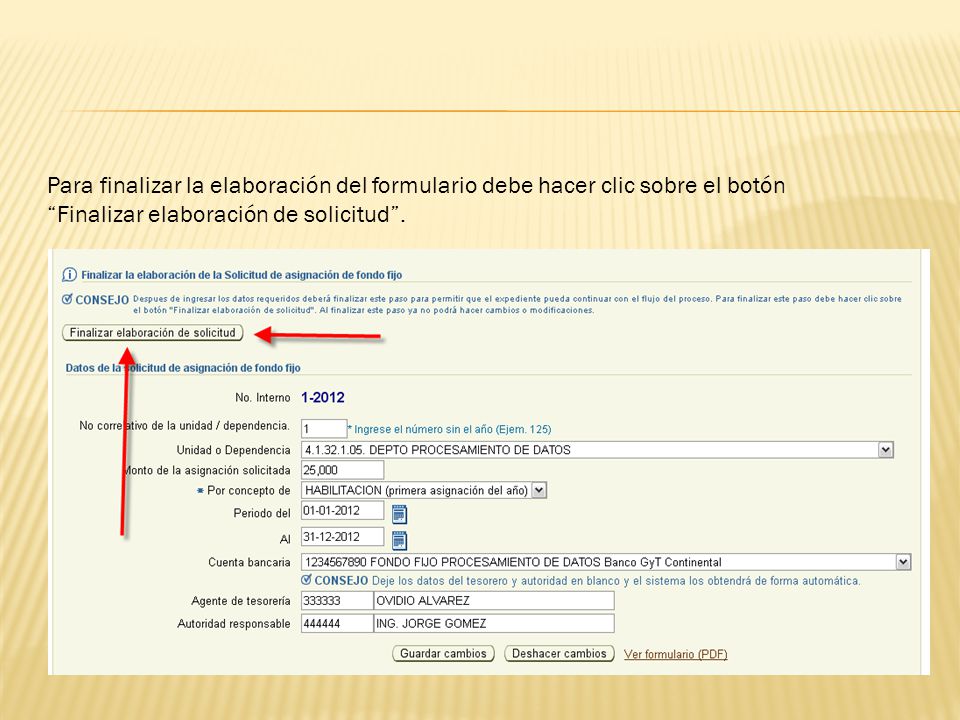The height and width of the screenshot is (720, 960).
Task: Open calendar icon for Al date
Action: tap(399, 540)
